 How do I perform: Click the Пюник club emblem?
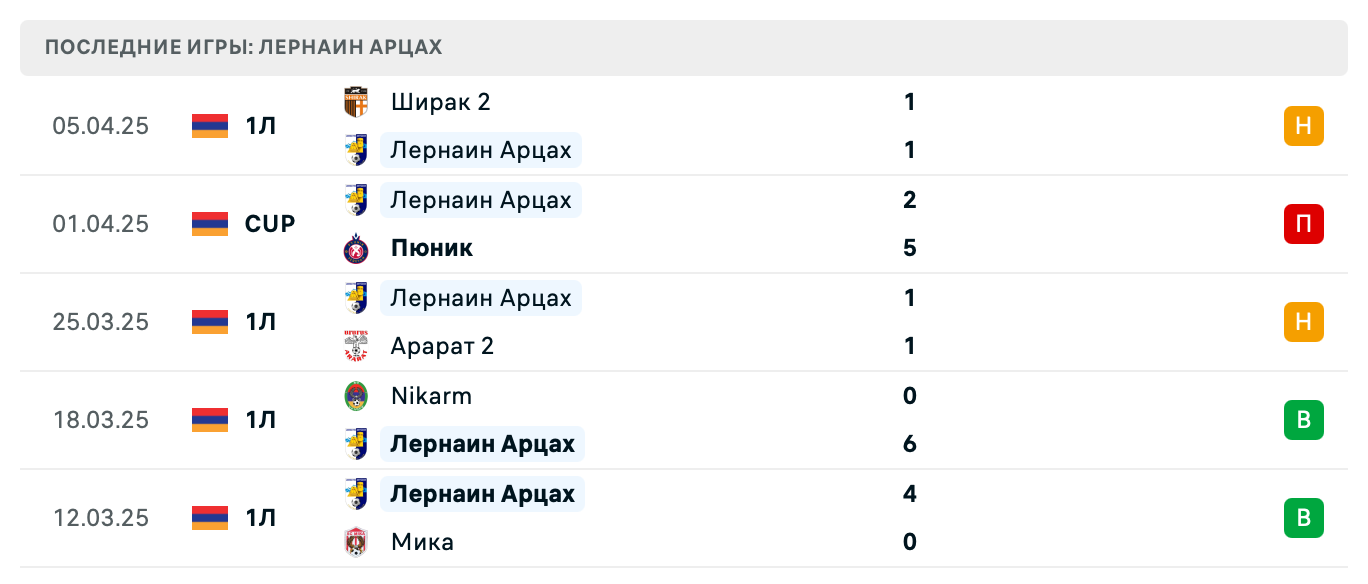pyautogui.click(x=355, y=248)
